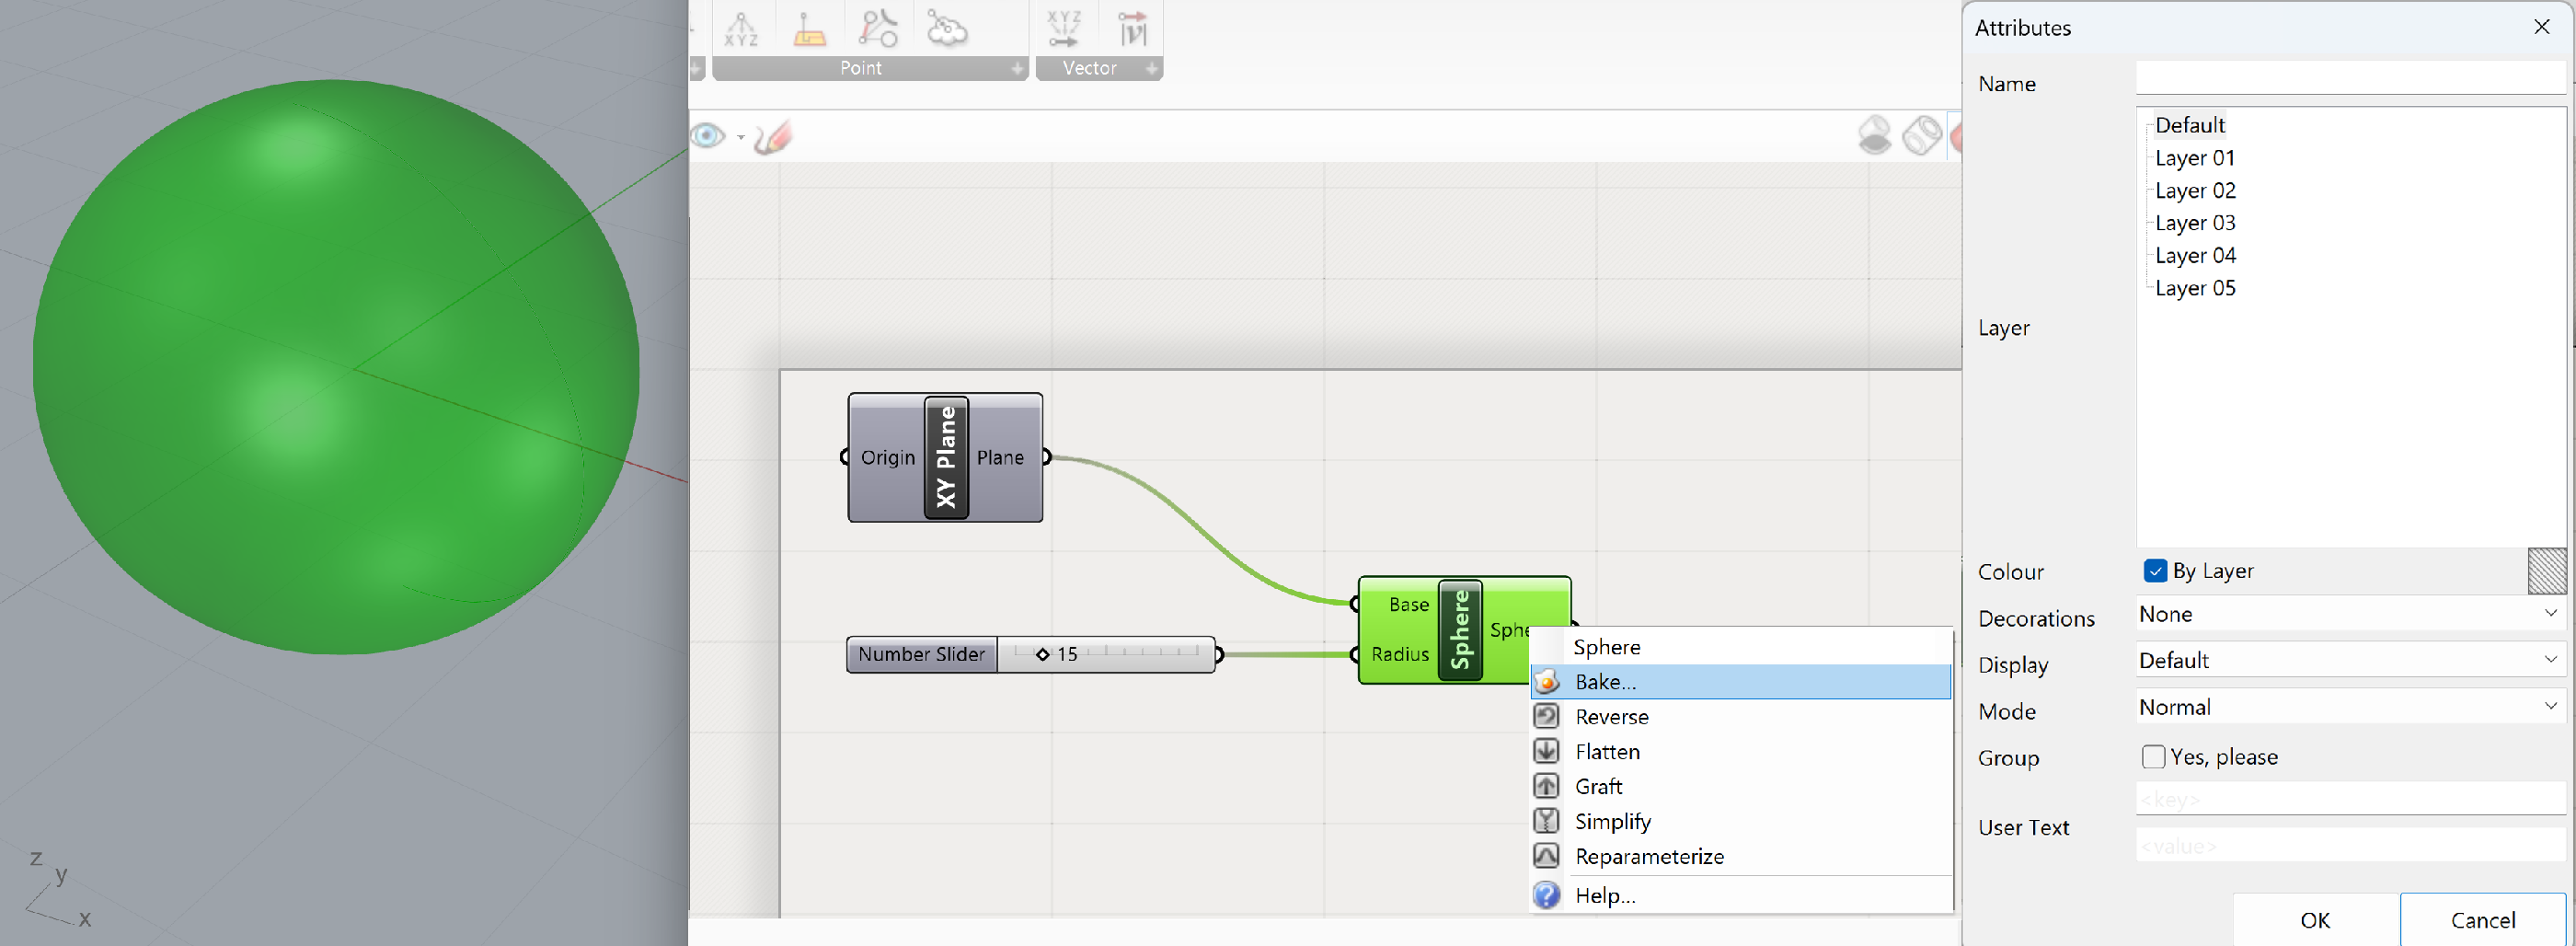Enable the 'Yes, please' Group checkbox
This screenshot has height=946, width=2576.
tap(2153, 757)
